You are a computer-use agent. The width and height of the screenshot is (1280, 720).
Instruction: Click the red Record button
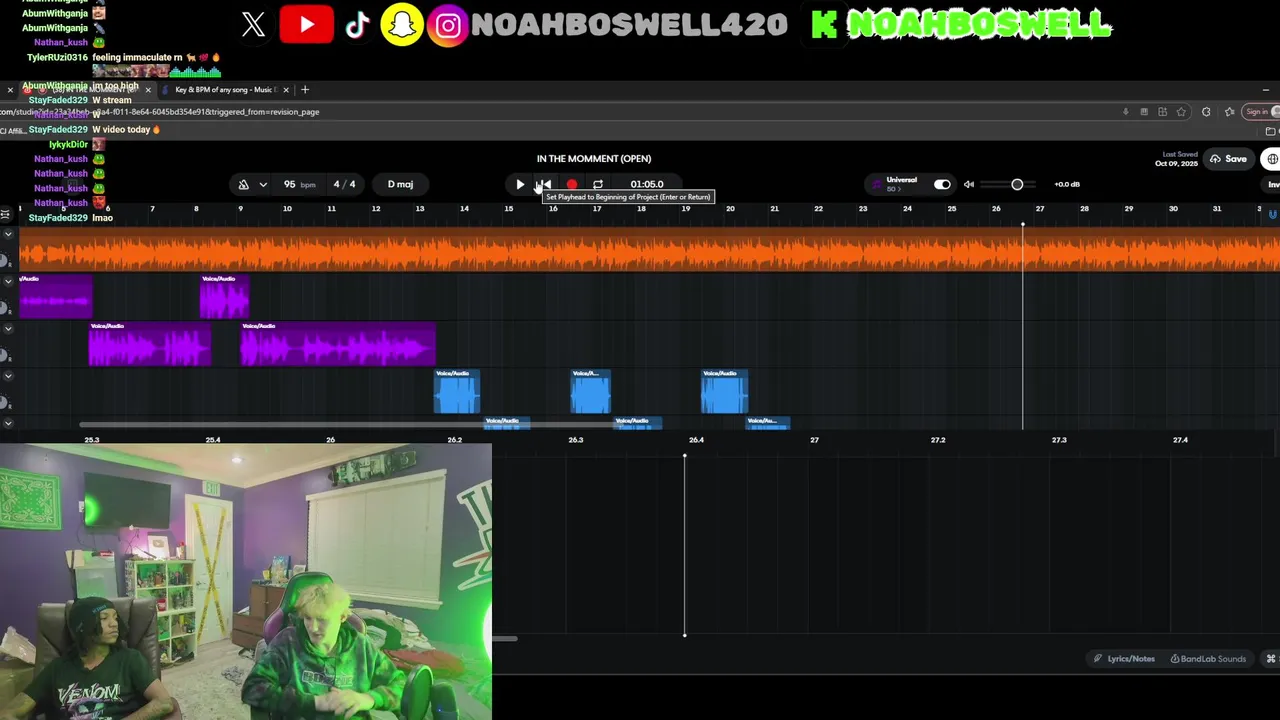pyautogui.click(x=571, y=184)
